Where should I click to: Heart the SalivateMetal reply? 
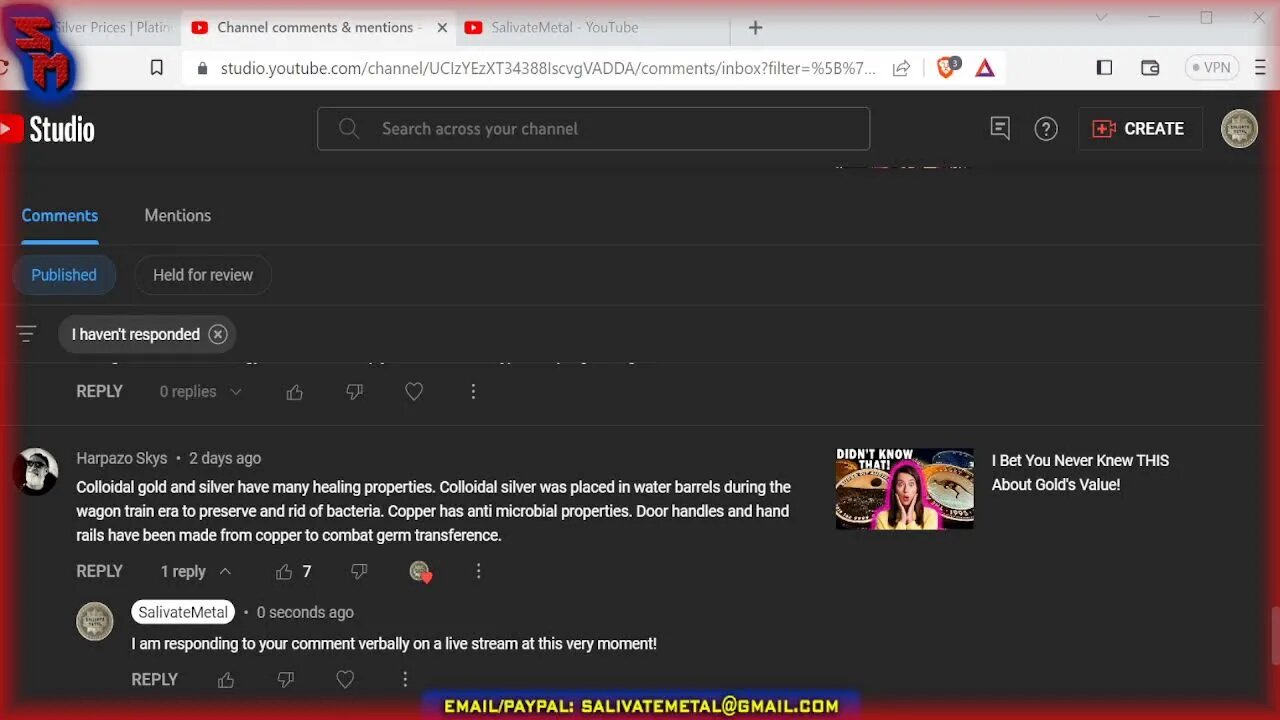345,680
